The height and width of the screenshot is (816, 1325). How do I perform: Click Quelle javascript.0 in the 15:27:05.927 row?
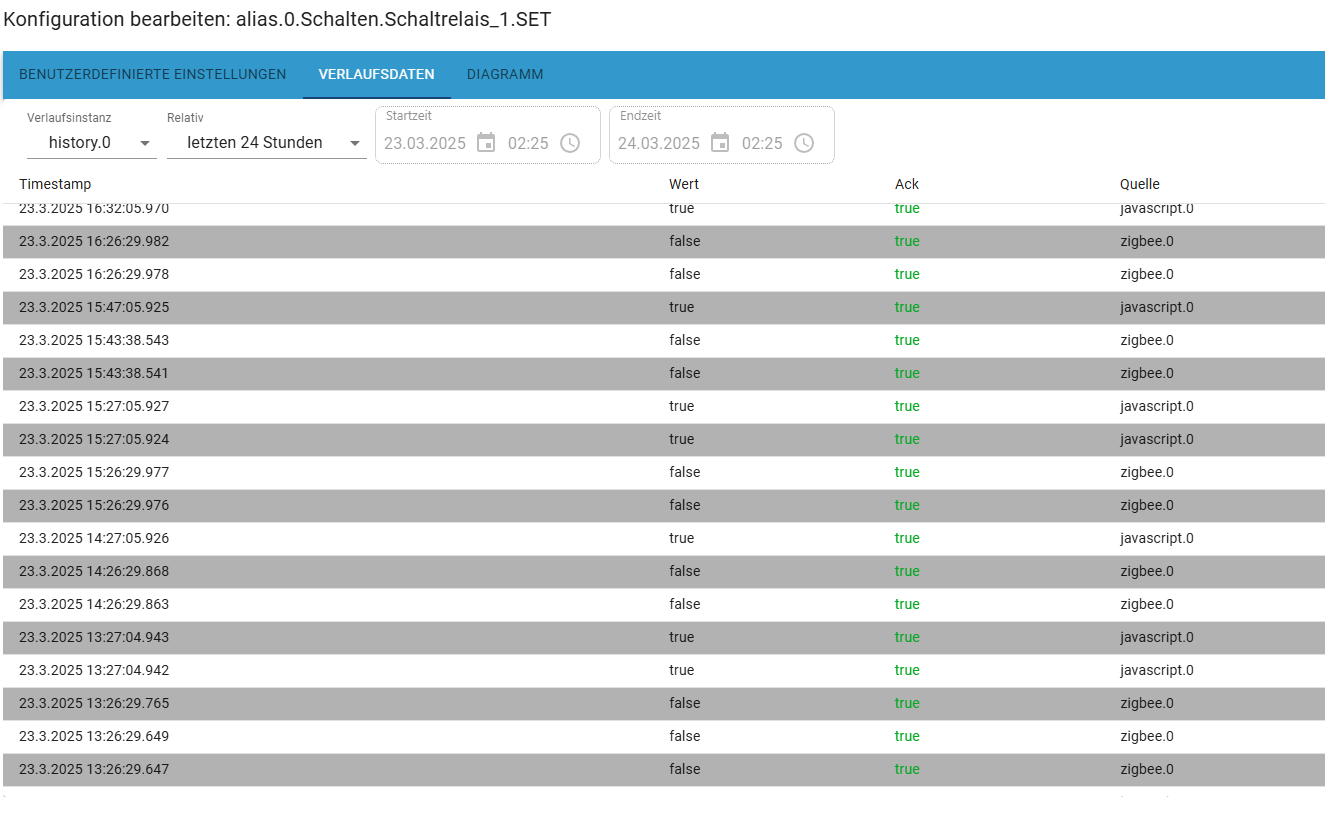click(x=1157, y=406)
